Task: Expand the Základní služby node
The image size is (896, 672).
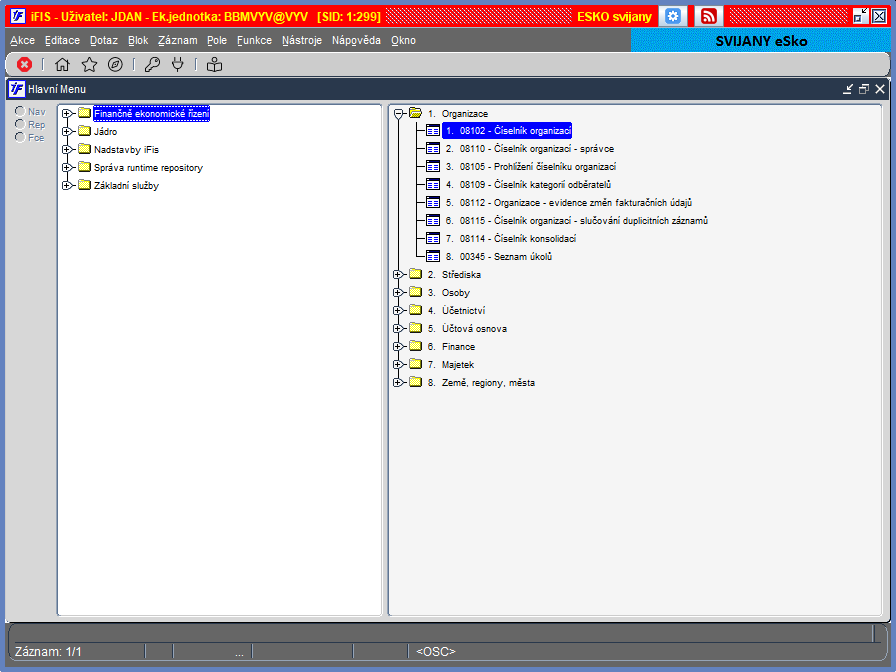Action: pos(67,185)
